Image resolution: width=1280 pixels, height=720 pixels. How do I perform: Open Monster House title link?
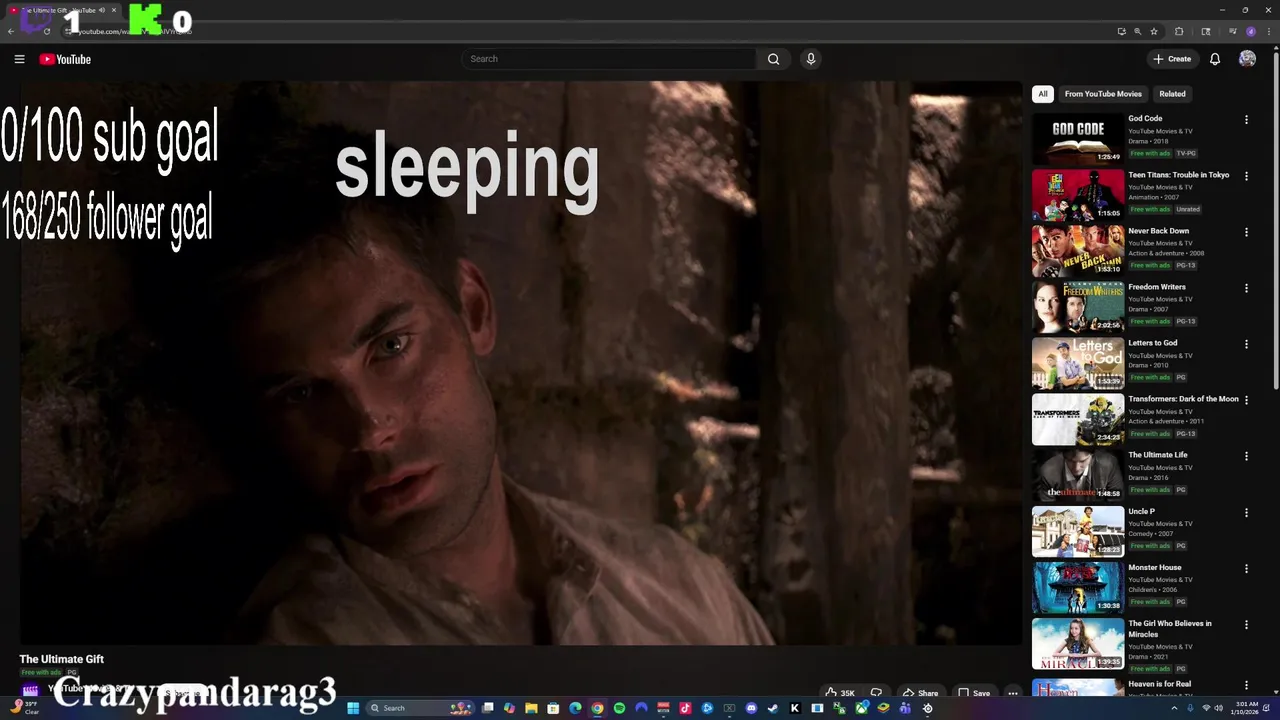1155,567
